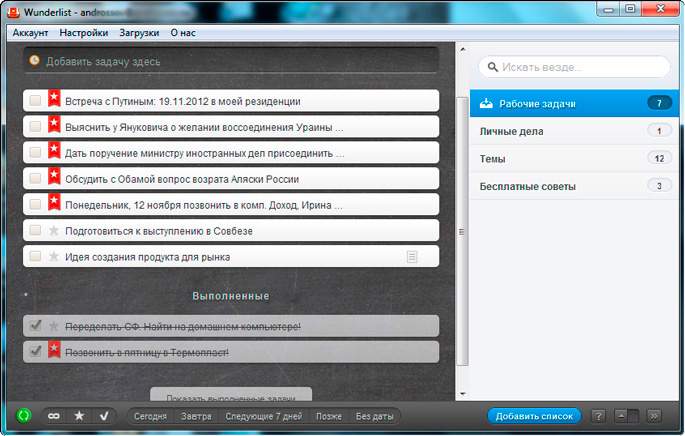The height and width of the screenshot is (436, 685).
Task: Check off 'Выяснить у Януковича' task
Action: [35, 127]
